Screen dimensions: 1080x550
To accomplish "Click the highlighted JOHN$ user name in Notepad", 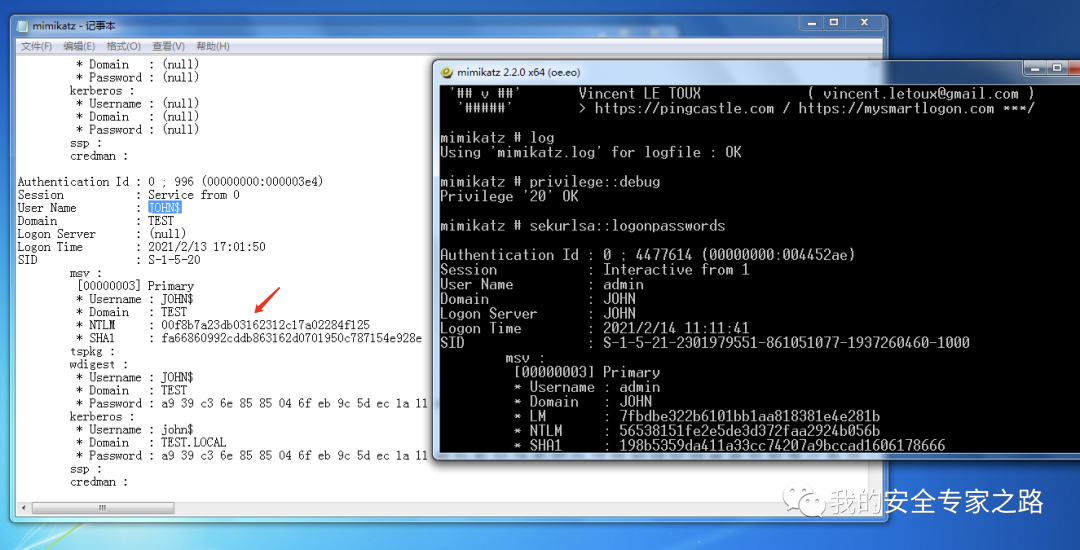I will pos(165,208).
